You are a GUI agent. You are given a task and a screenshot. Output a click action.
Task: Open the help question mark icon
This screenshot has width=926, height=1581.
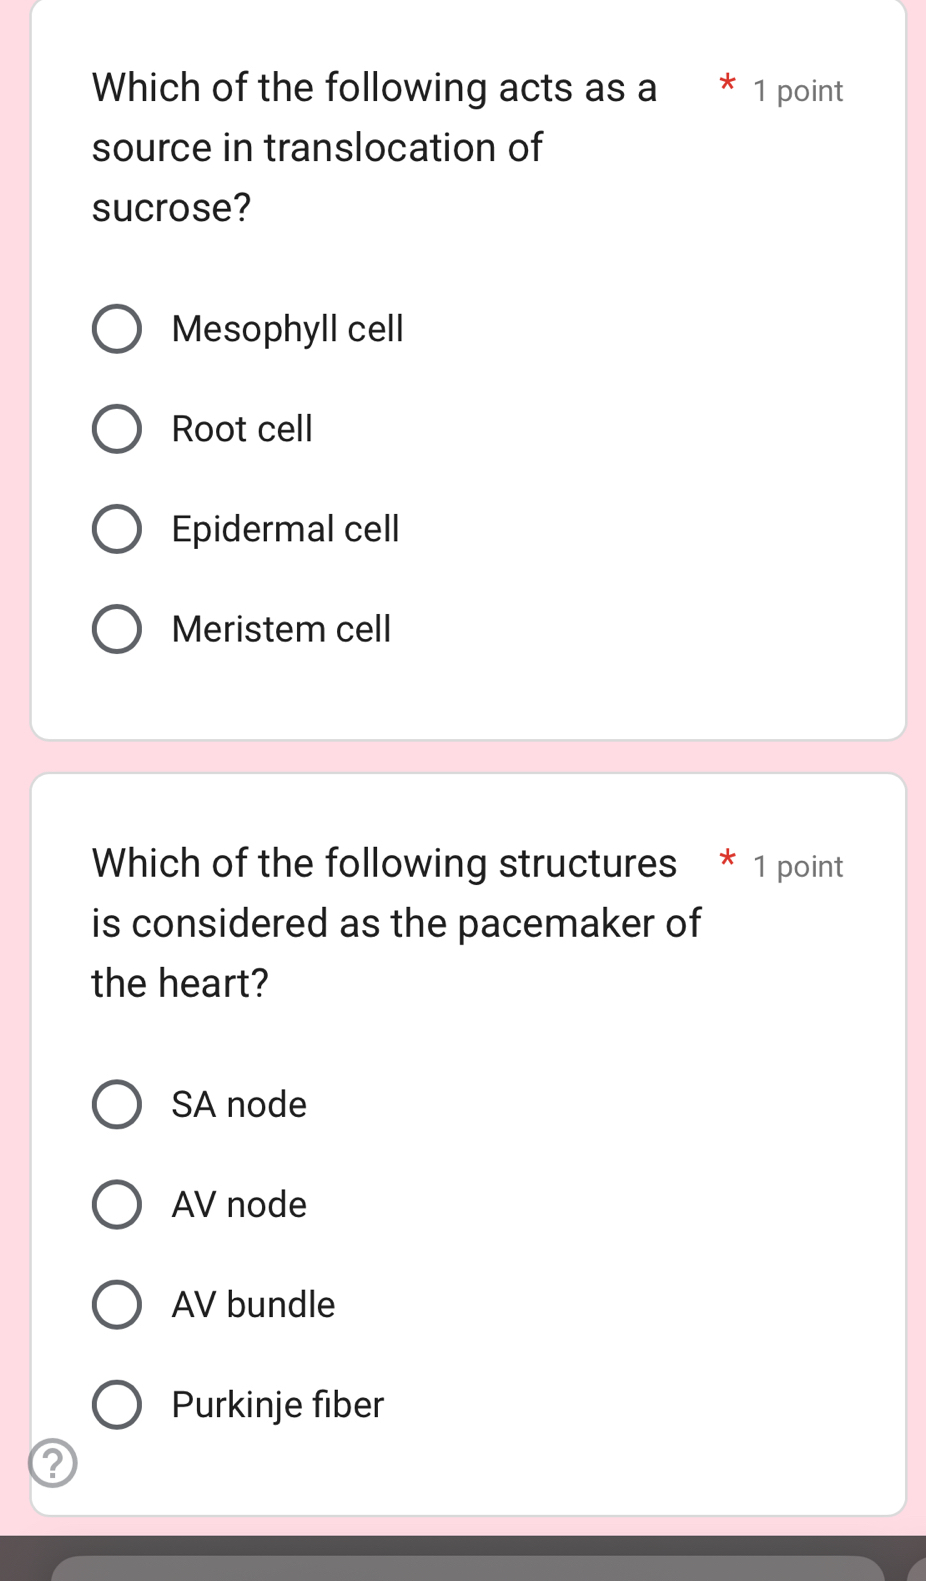coord(53,1463)
